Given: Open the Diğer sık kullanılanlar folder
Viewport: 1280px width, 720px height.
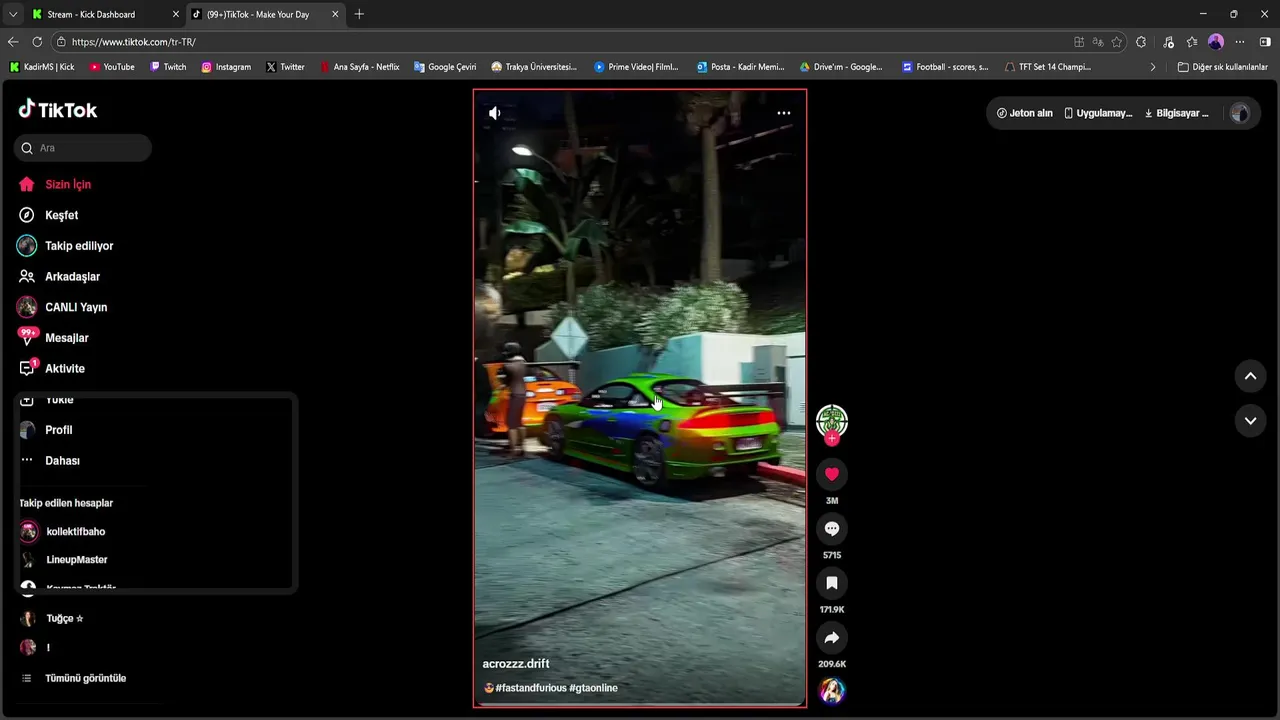Looking at the screenshot, I should pyautogui.click(x=1222, y=67).
